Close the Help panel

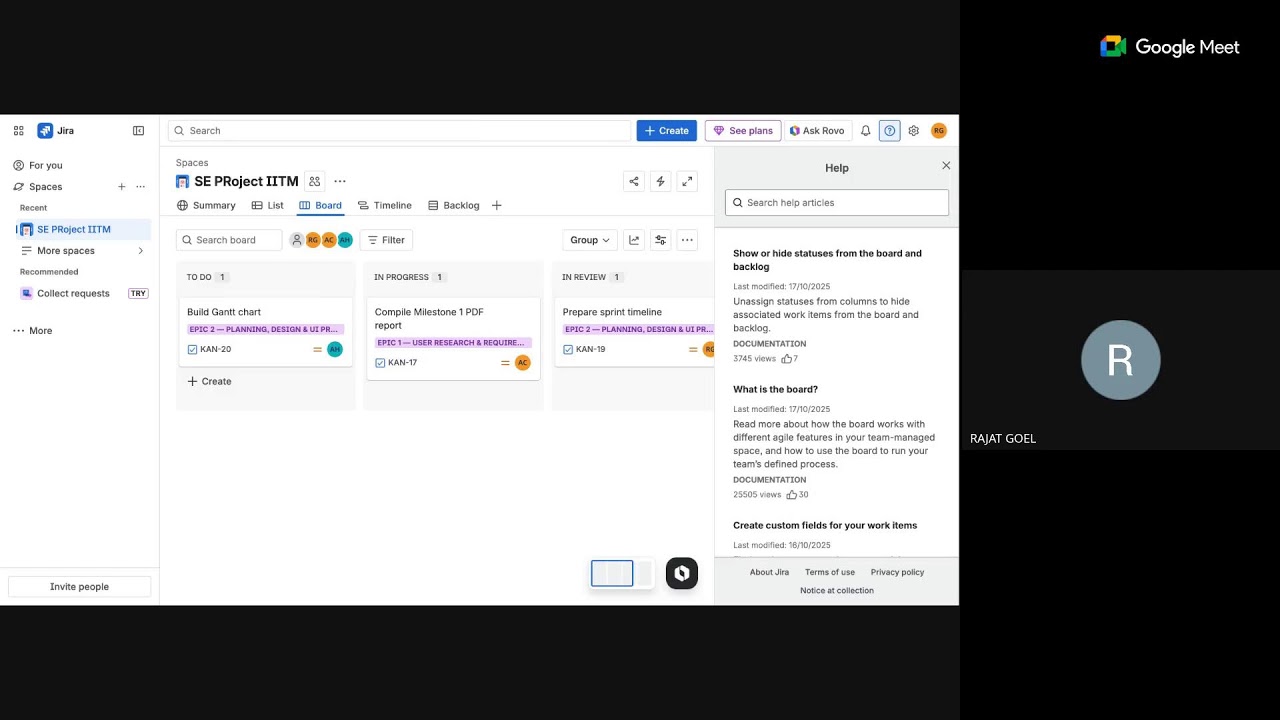[x=946, y=166]
